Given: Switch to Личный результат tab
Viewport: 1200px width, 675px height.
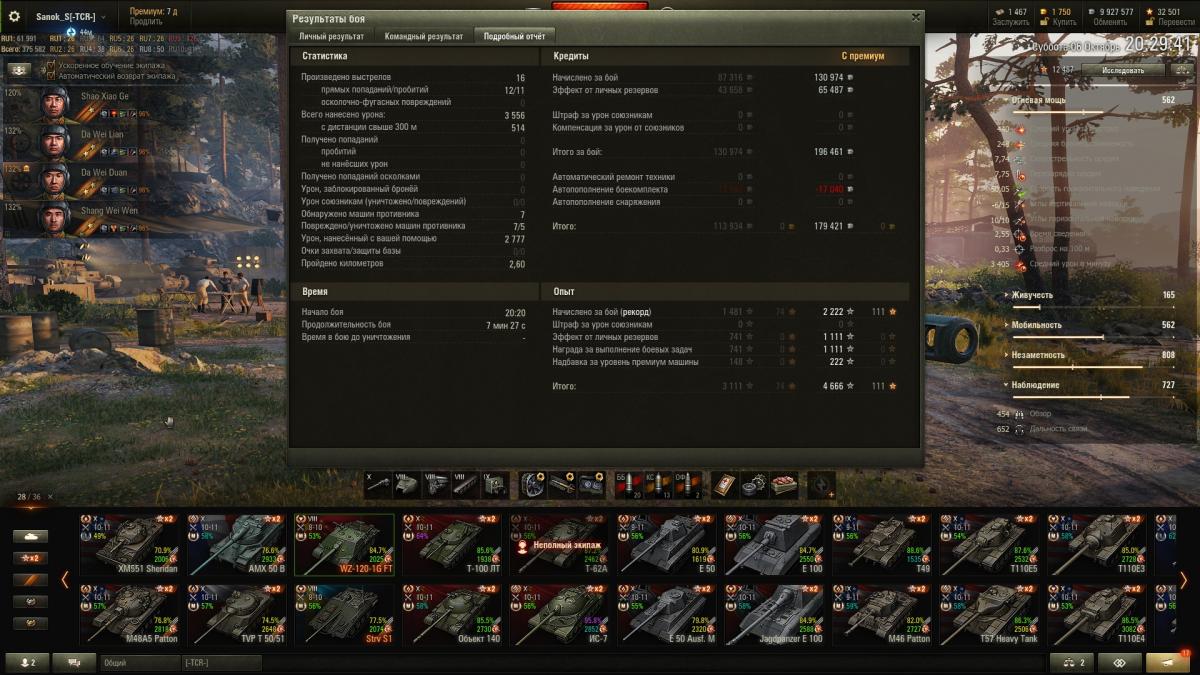Looking at the screenshot, I should pyautogui.click(x=332, y=36).
